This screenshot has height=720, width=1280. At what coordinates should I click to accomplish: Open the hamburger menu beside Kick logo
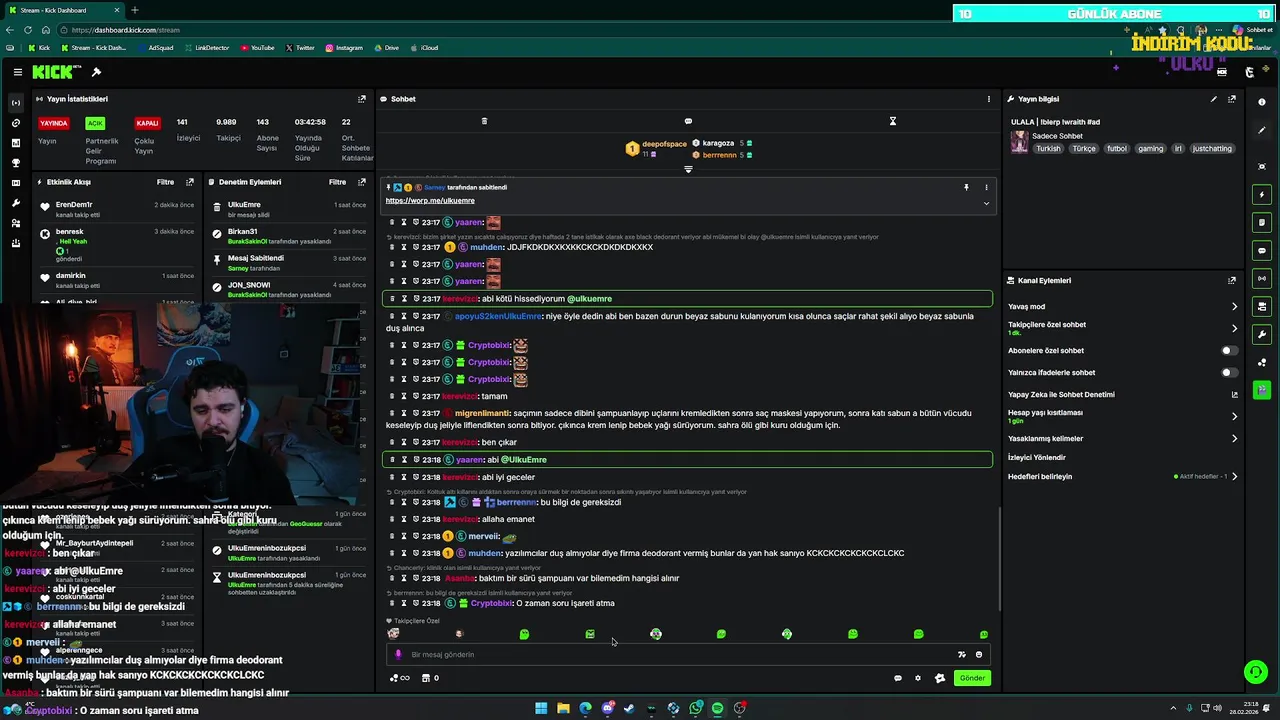pos(18,72)
